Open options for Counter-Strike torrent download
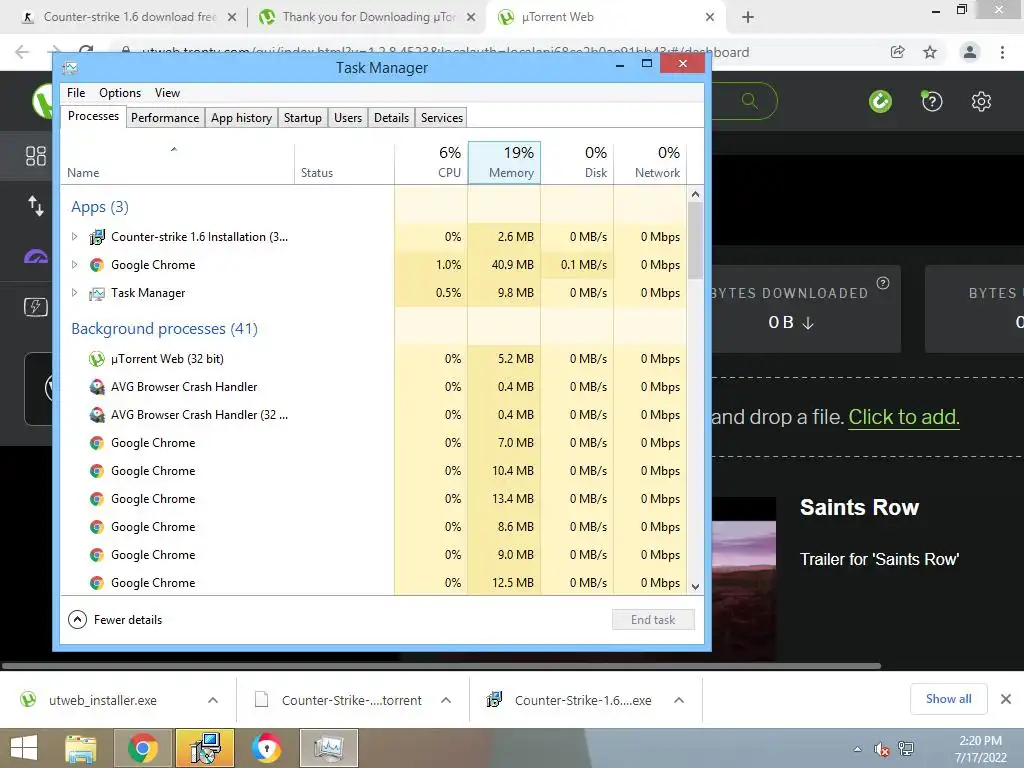Image resolution: width=1024 pixels, height=768 pixels. tap(446, 700)
